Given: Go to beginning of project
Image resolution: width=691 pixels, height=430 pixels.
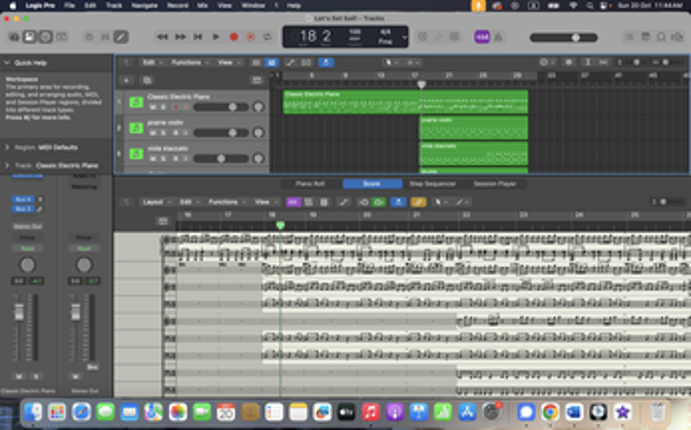Looking at the screenshot, I should [198, 37].
